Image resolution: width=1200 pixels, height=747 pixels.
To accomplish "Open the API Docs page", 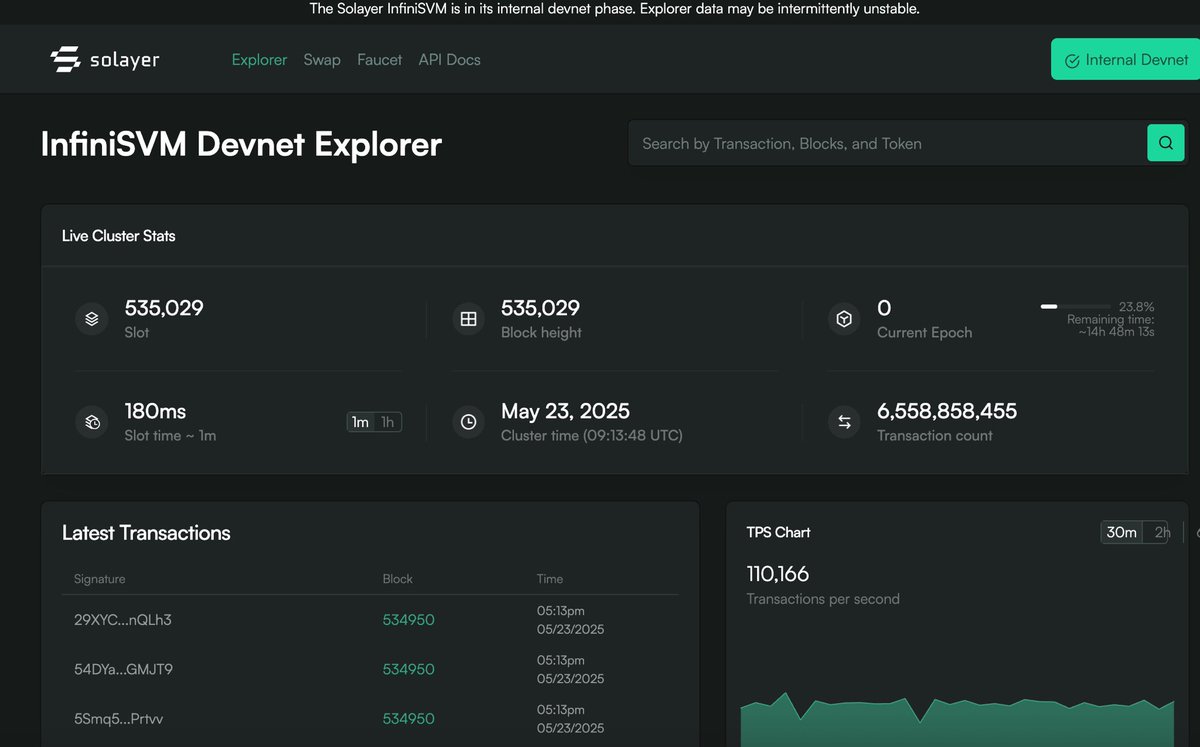I will click(449, 59).
